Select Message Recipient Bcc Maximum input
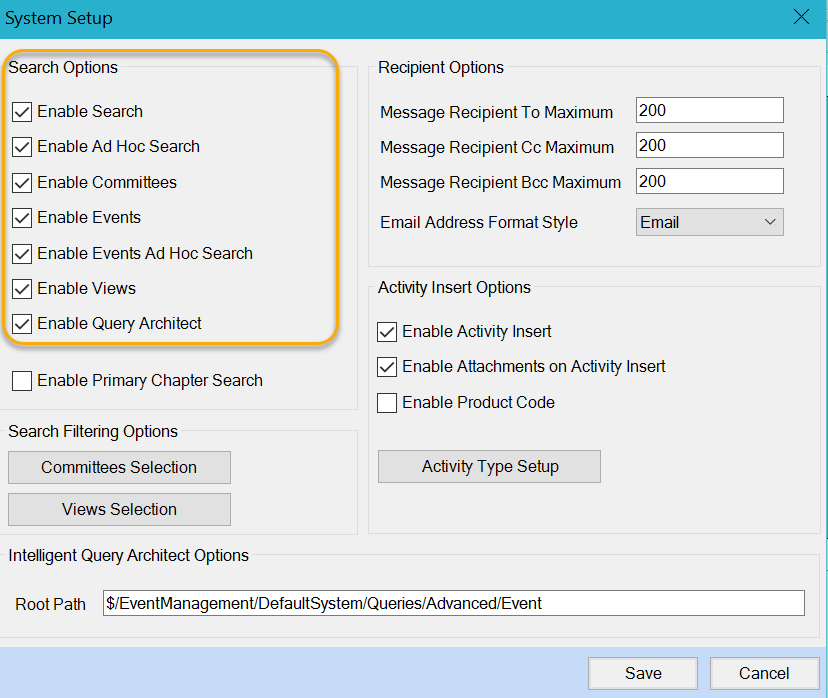This screenshot has width=828, height=698. pyautogui.click(x=709, y=181)
